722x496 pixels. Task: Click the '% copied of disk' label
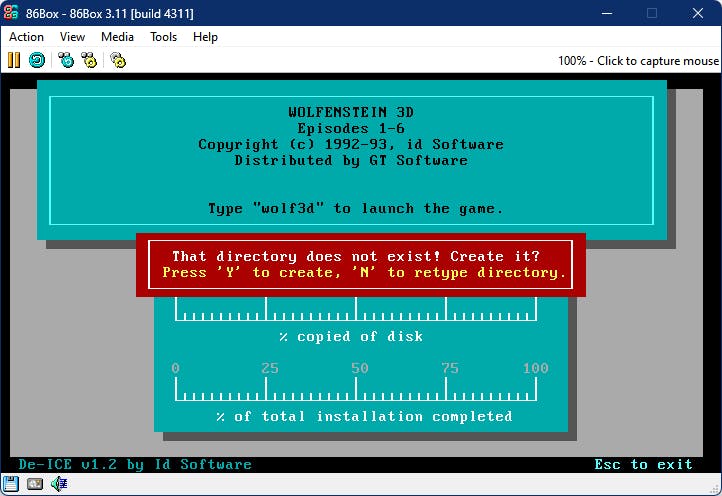coord(351,336)
